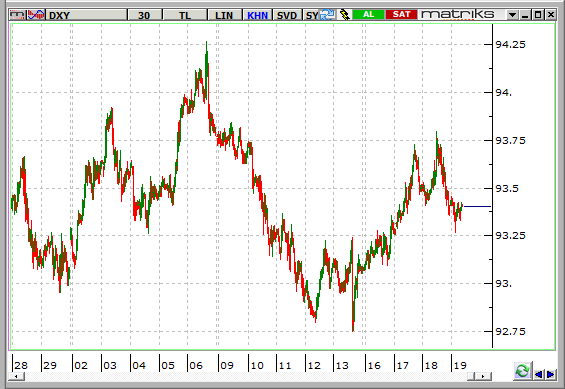The height and width of the screenshot is (389, 565).
Task: Click the scrollbar left arrow button
Action: coord(17,376)
